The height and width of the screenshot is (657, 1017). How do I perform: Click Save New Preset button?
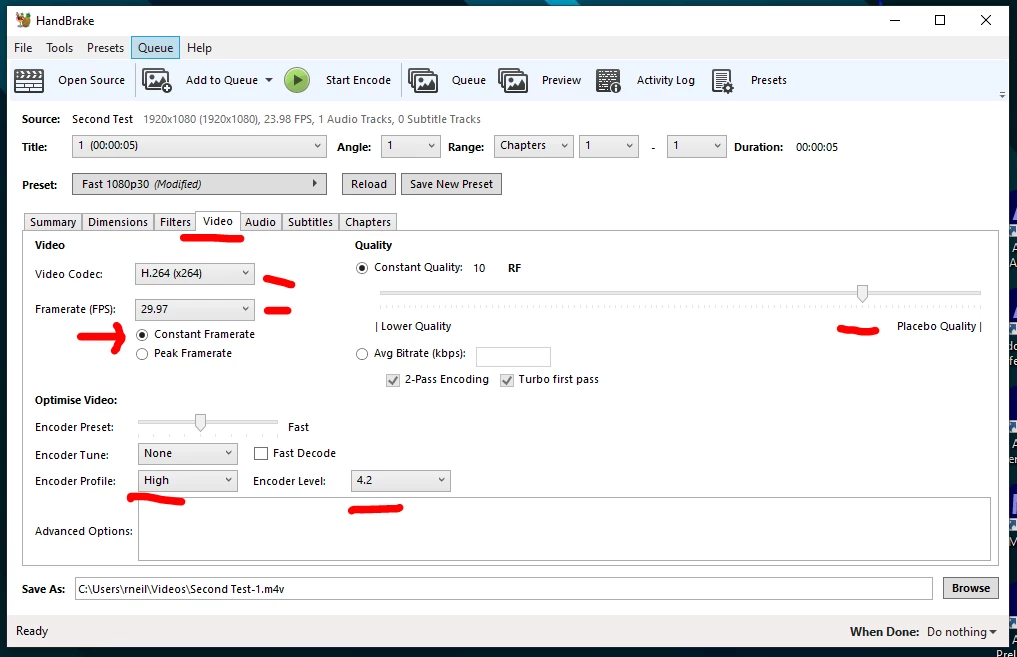pos(451,184)
